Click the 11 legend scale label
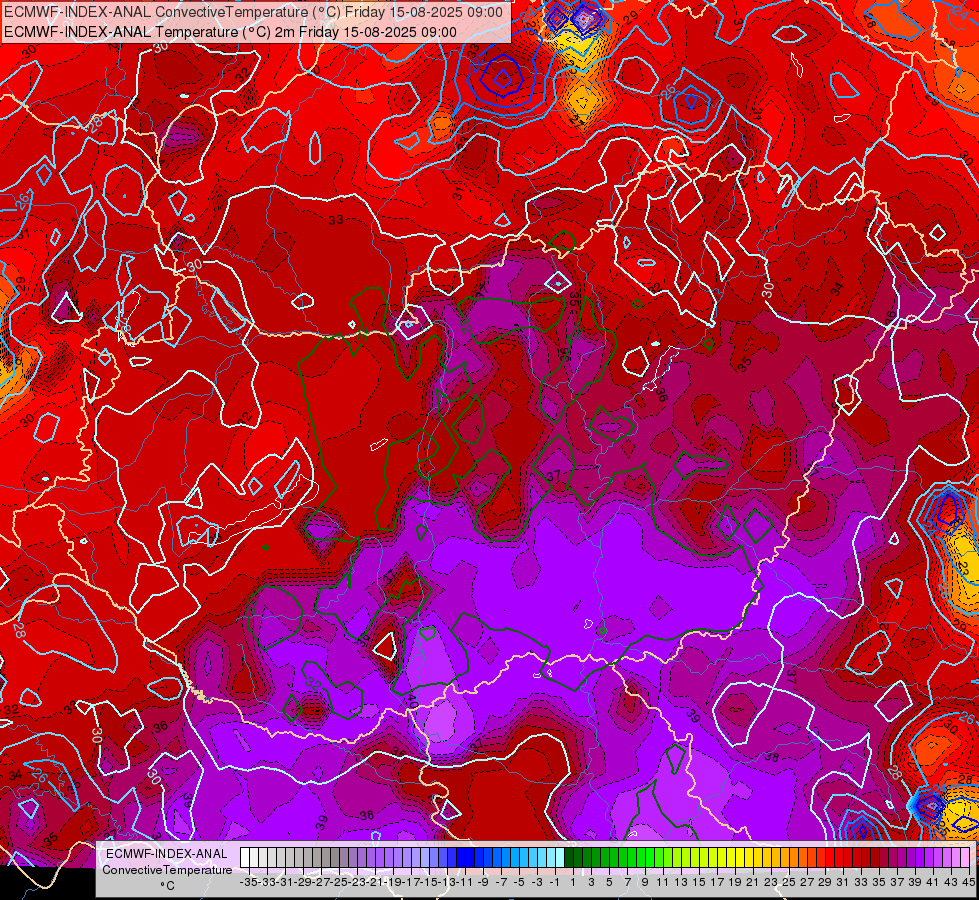The image size is (979, 900). [662, 882]
